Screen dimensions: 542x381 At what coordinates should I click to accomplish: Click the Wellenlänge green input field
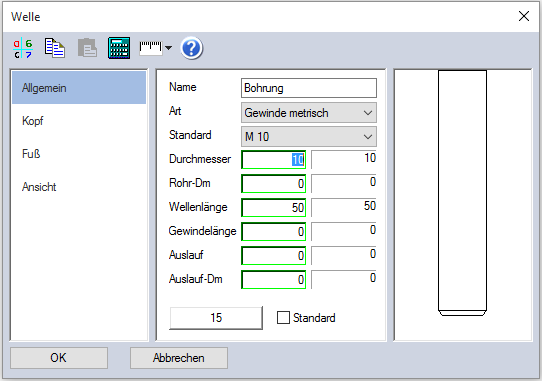tap(273, 207)
